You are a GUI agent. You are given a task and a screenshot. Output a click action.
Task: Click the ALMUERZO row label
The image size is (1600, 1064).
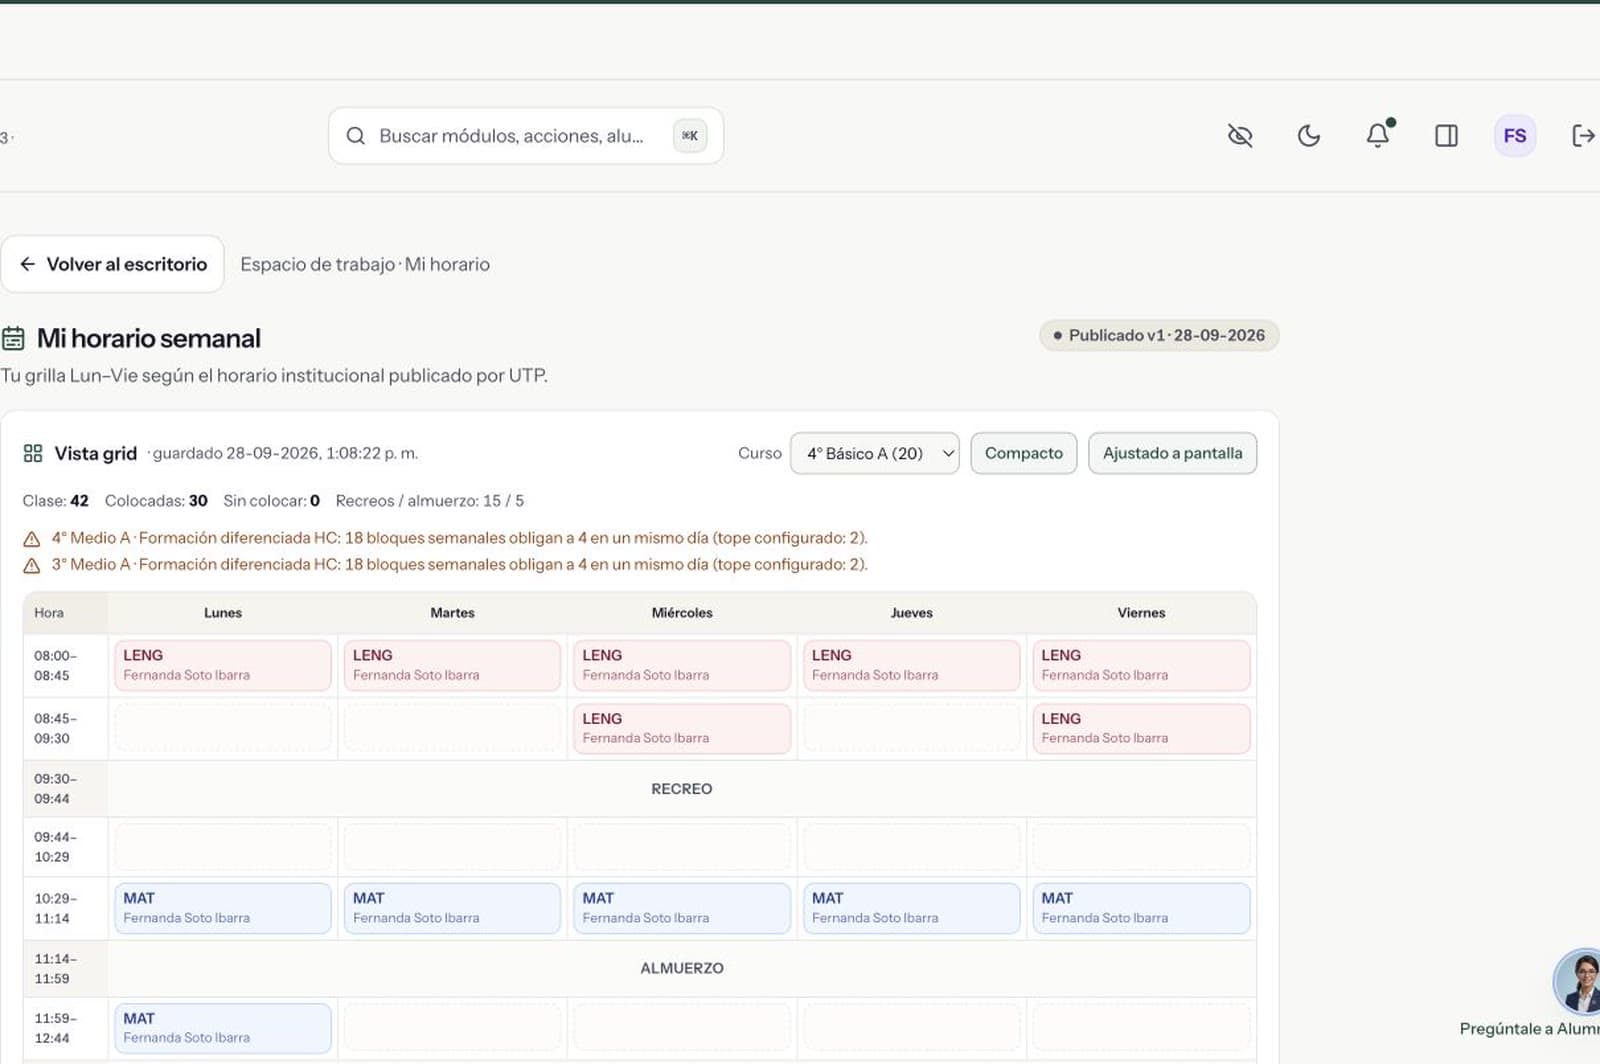click(682, 968)
